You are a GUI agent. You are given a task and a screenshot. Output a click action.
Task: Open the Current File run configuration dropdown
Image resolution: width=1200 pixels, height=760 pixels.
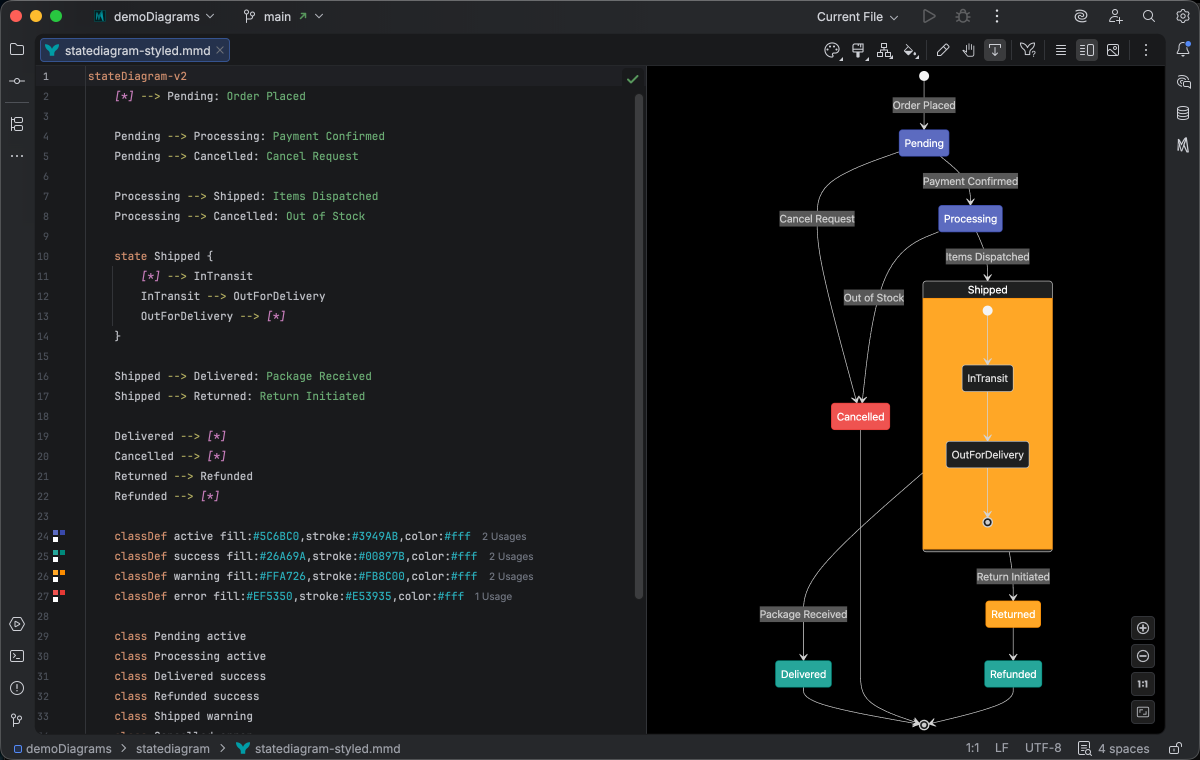click(857, 16)
